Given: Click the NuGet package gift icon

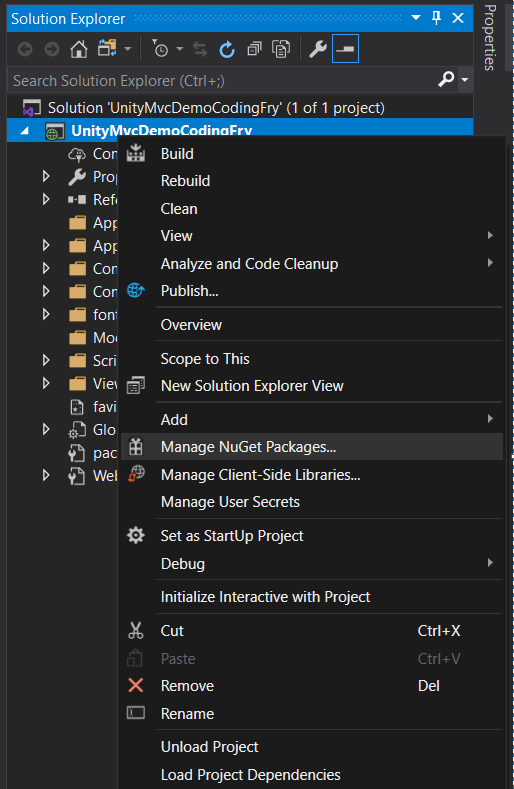Looking at the screenshot, I should [x=136, y=446].
